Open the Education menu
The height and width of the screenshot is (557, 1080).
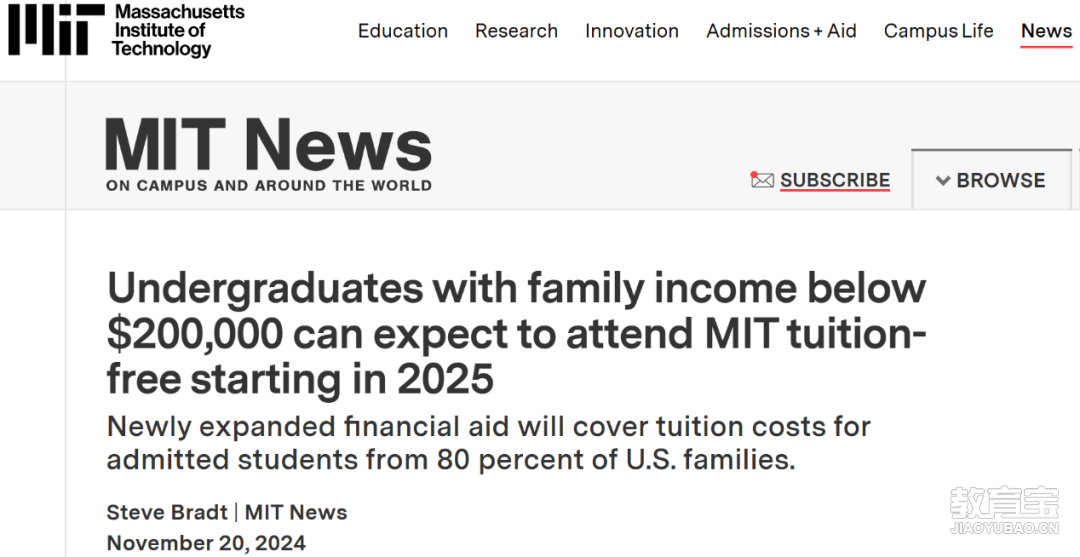[403, 31]
